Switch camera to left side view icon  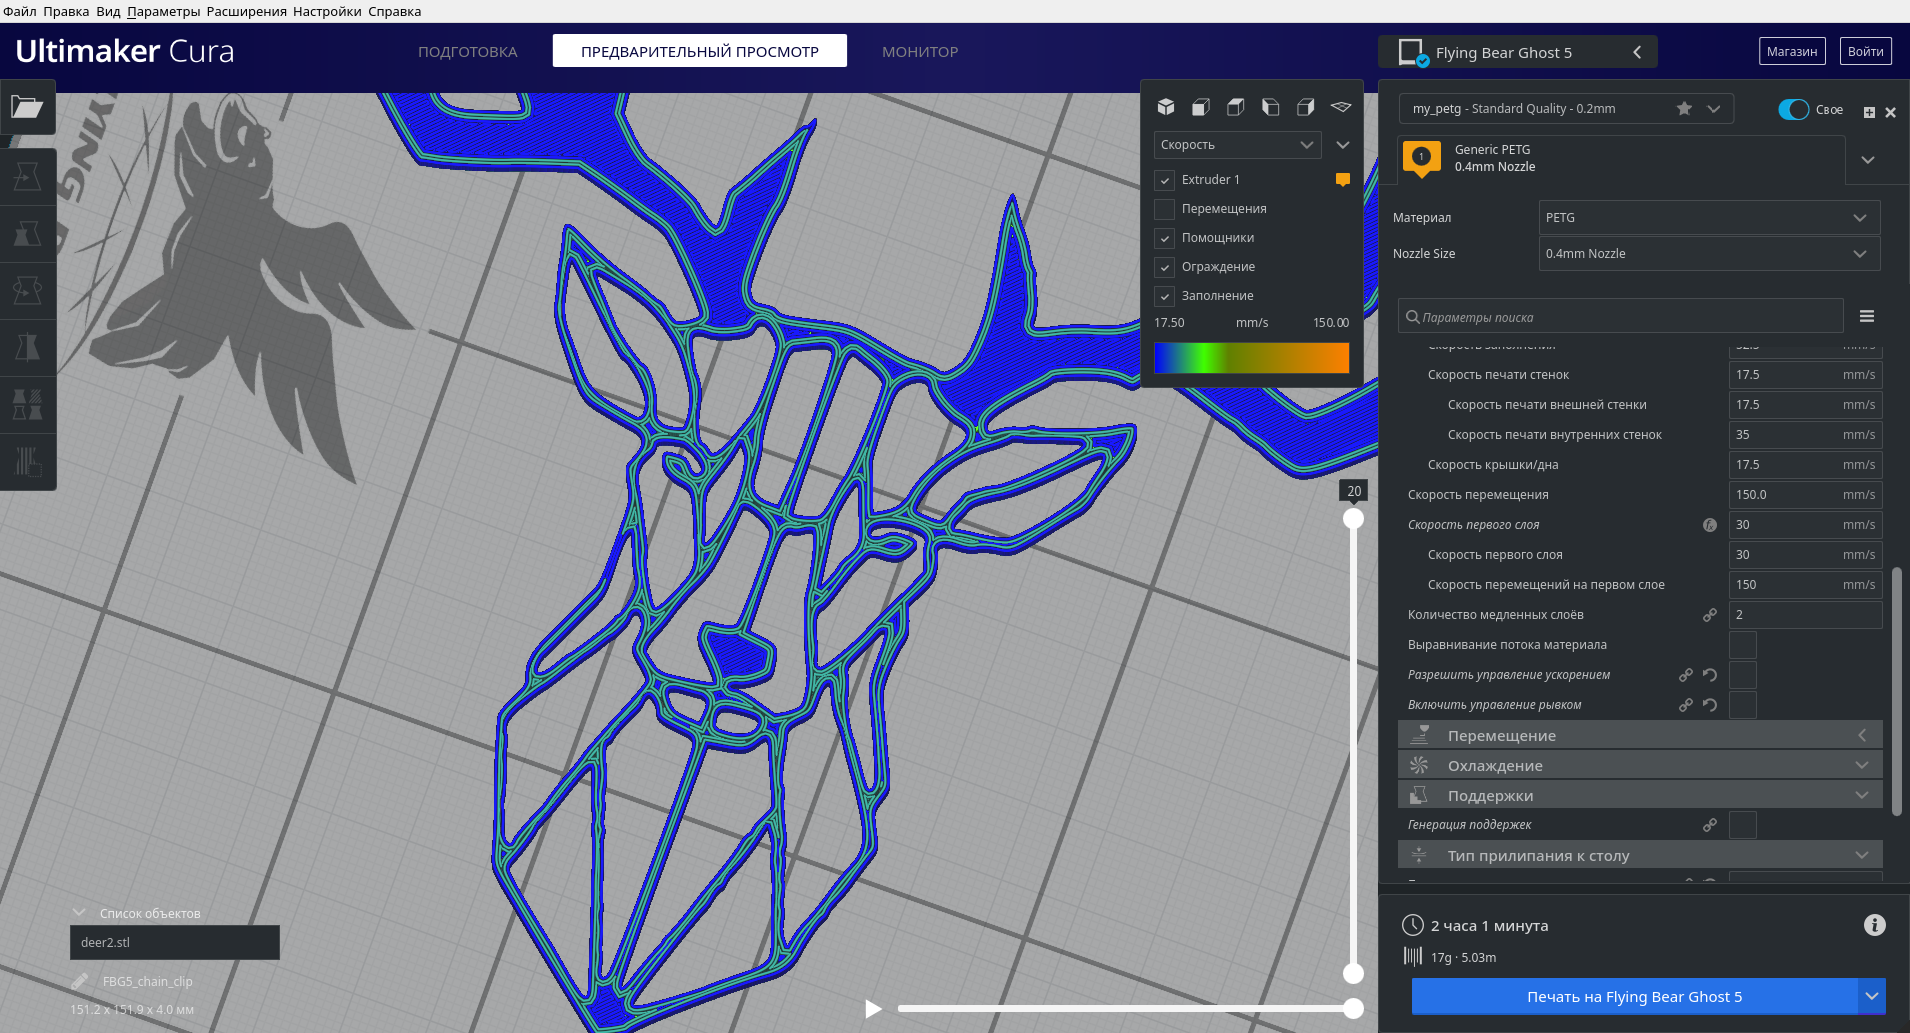[x=1271, y=107]
